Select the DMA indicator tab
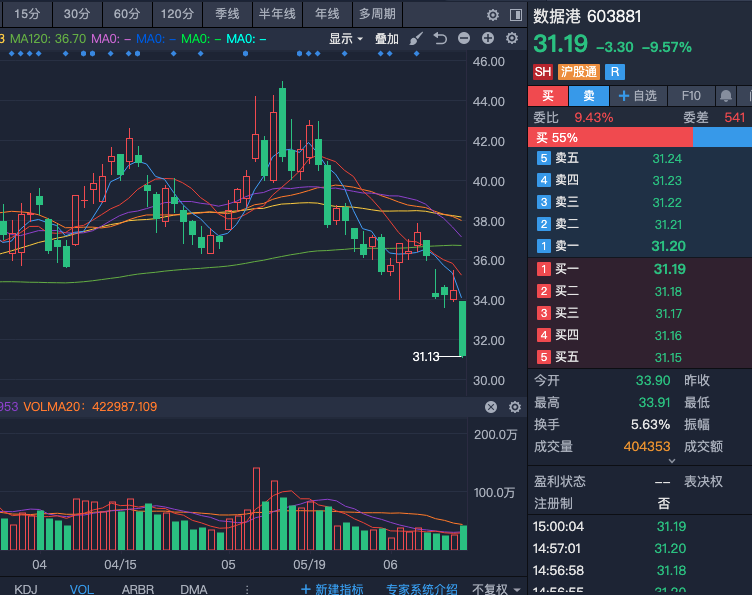Screen dimensions: 752x595 (x=194, y=589)
